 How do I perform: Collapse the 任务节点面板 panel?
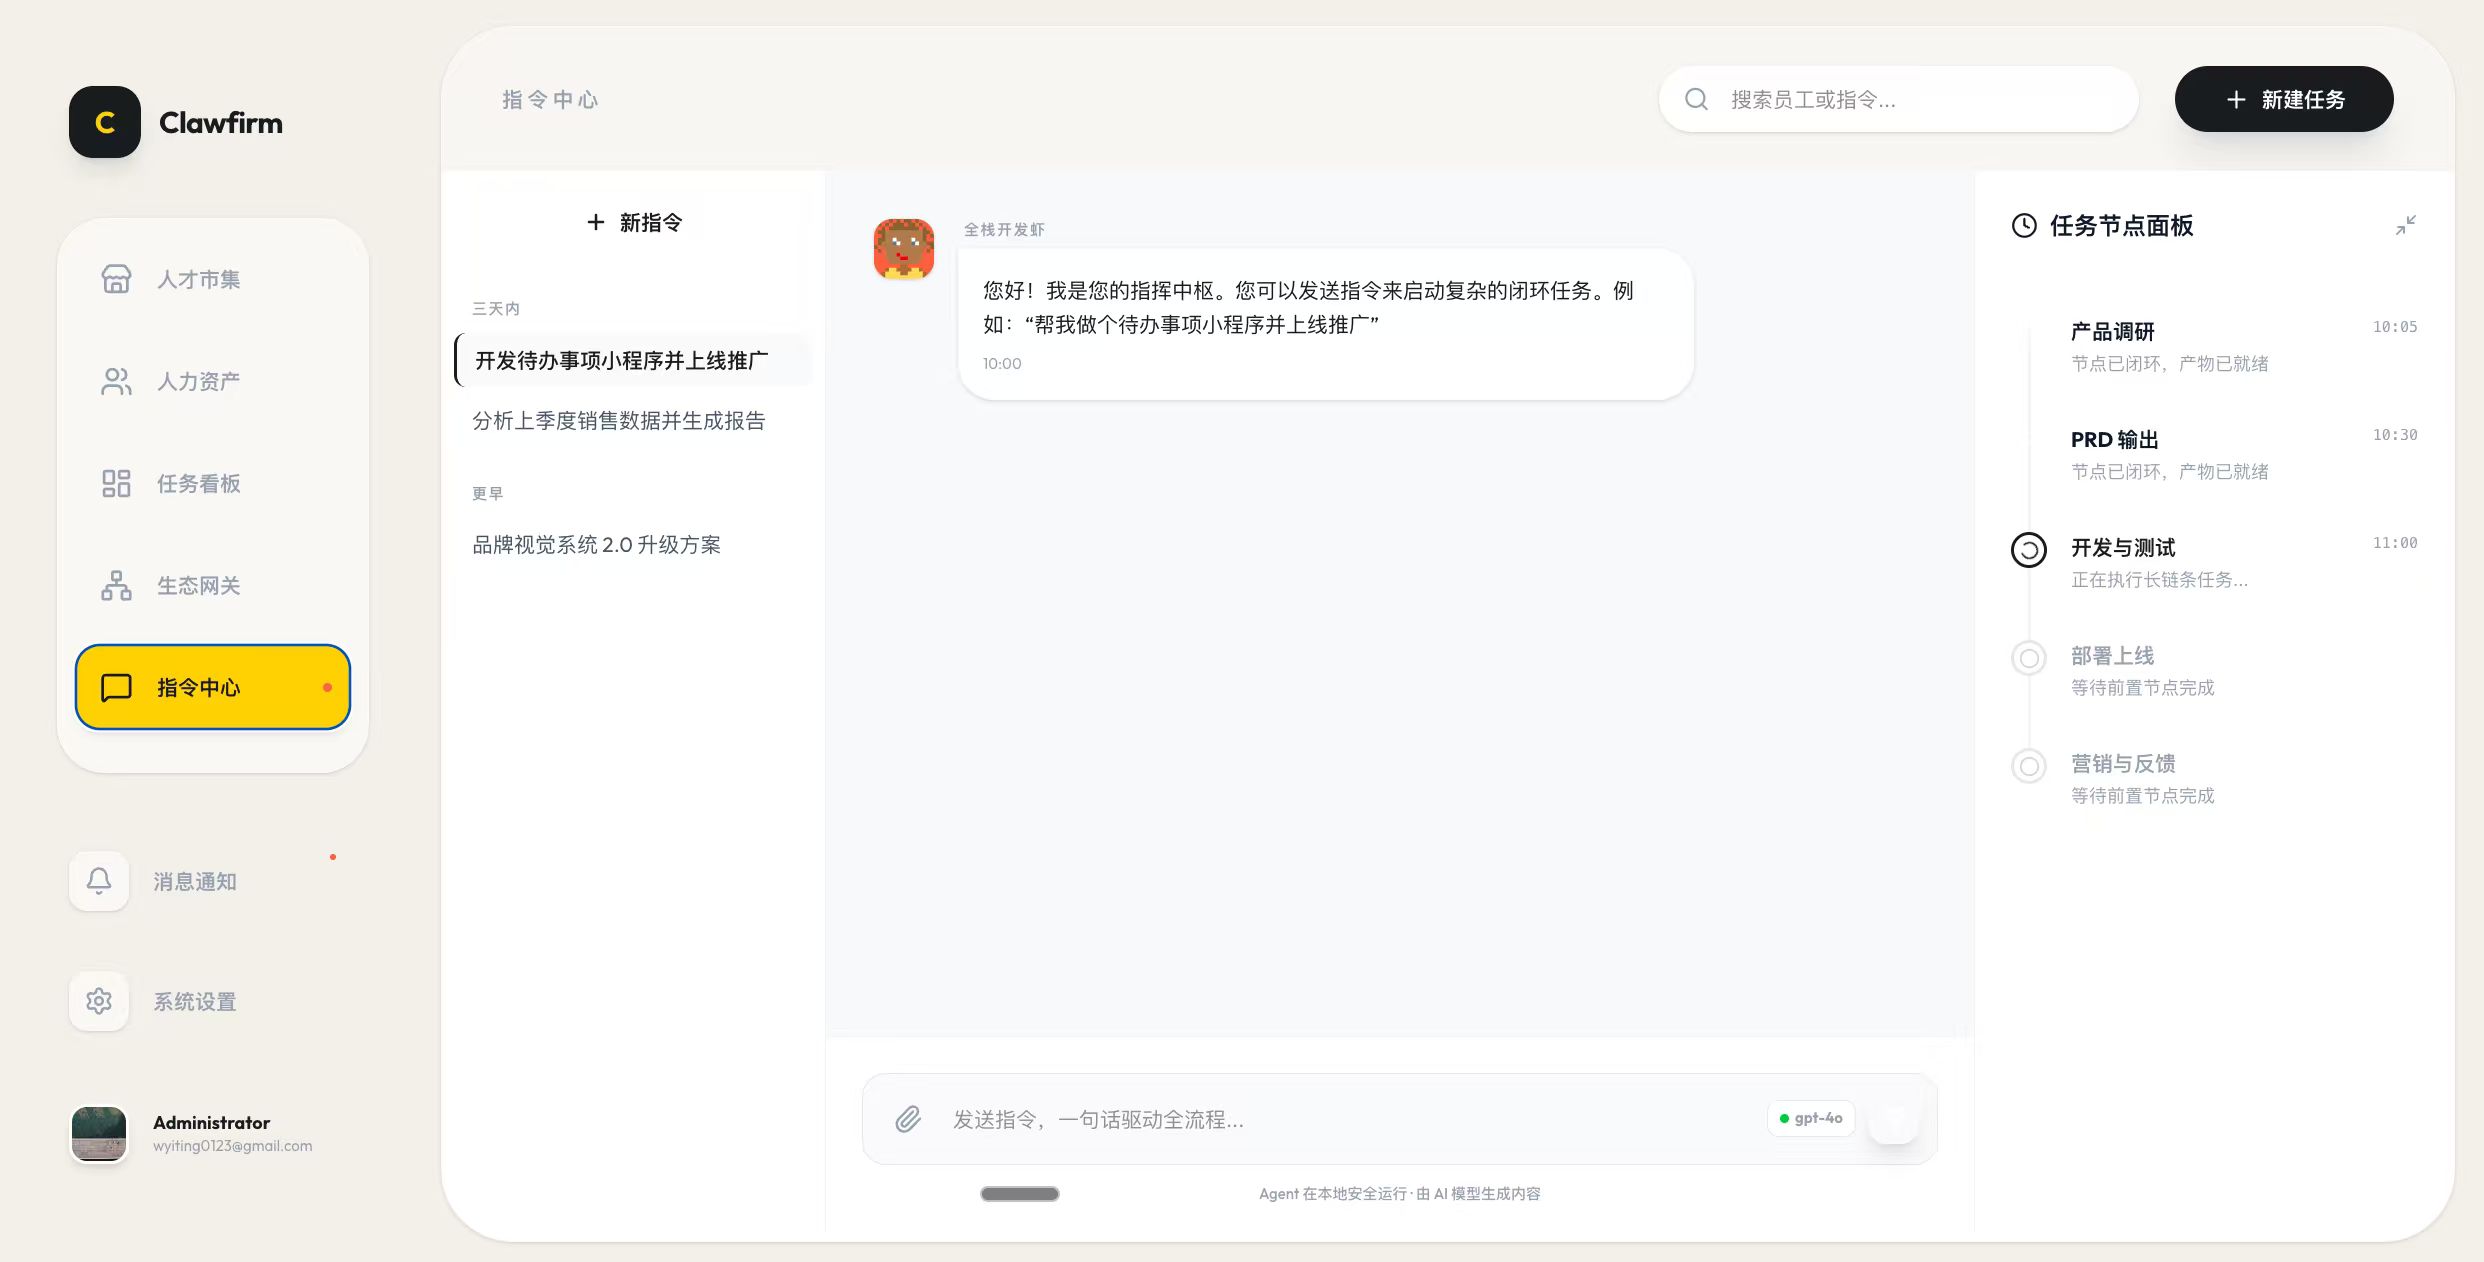2406,225
